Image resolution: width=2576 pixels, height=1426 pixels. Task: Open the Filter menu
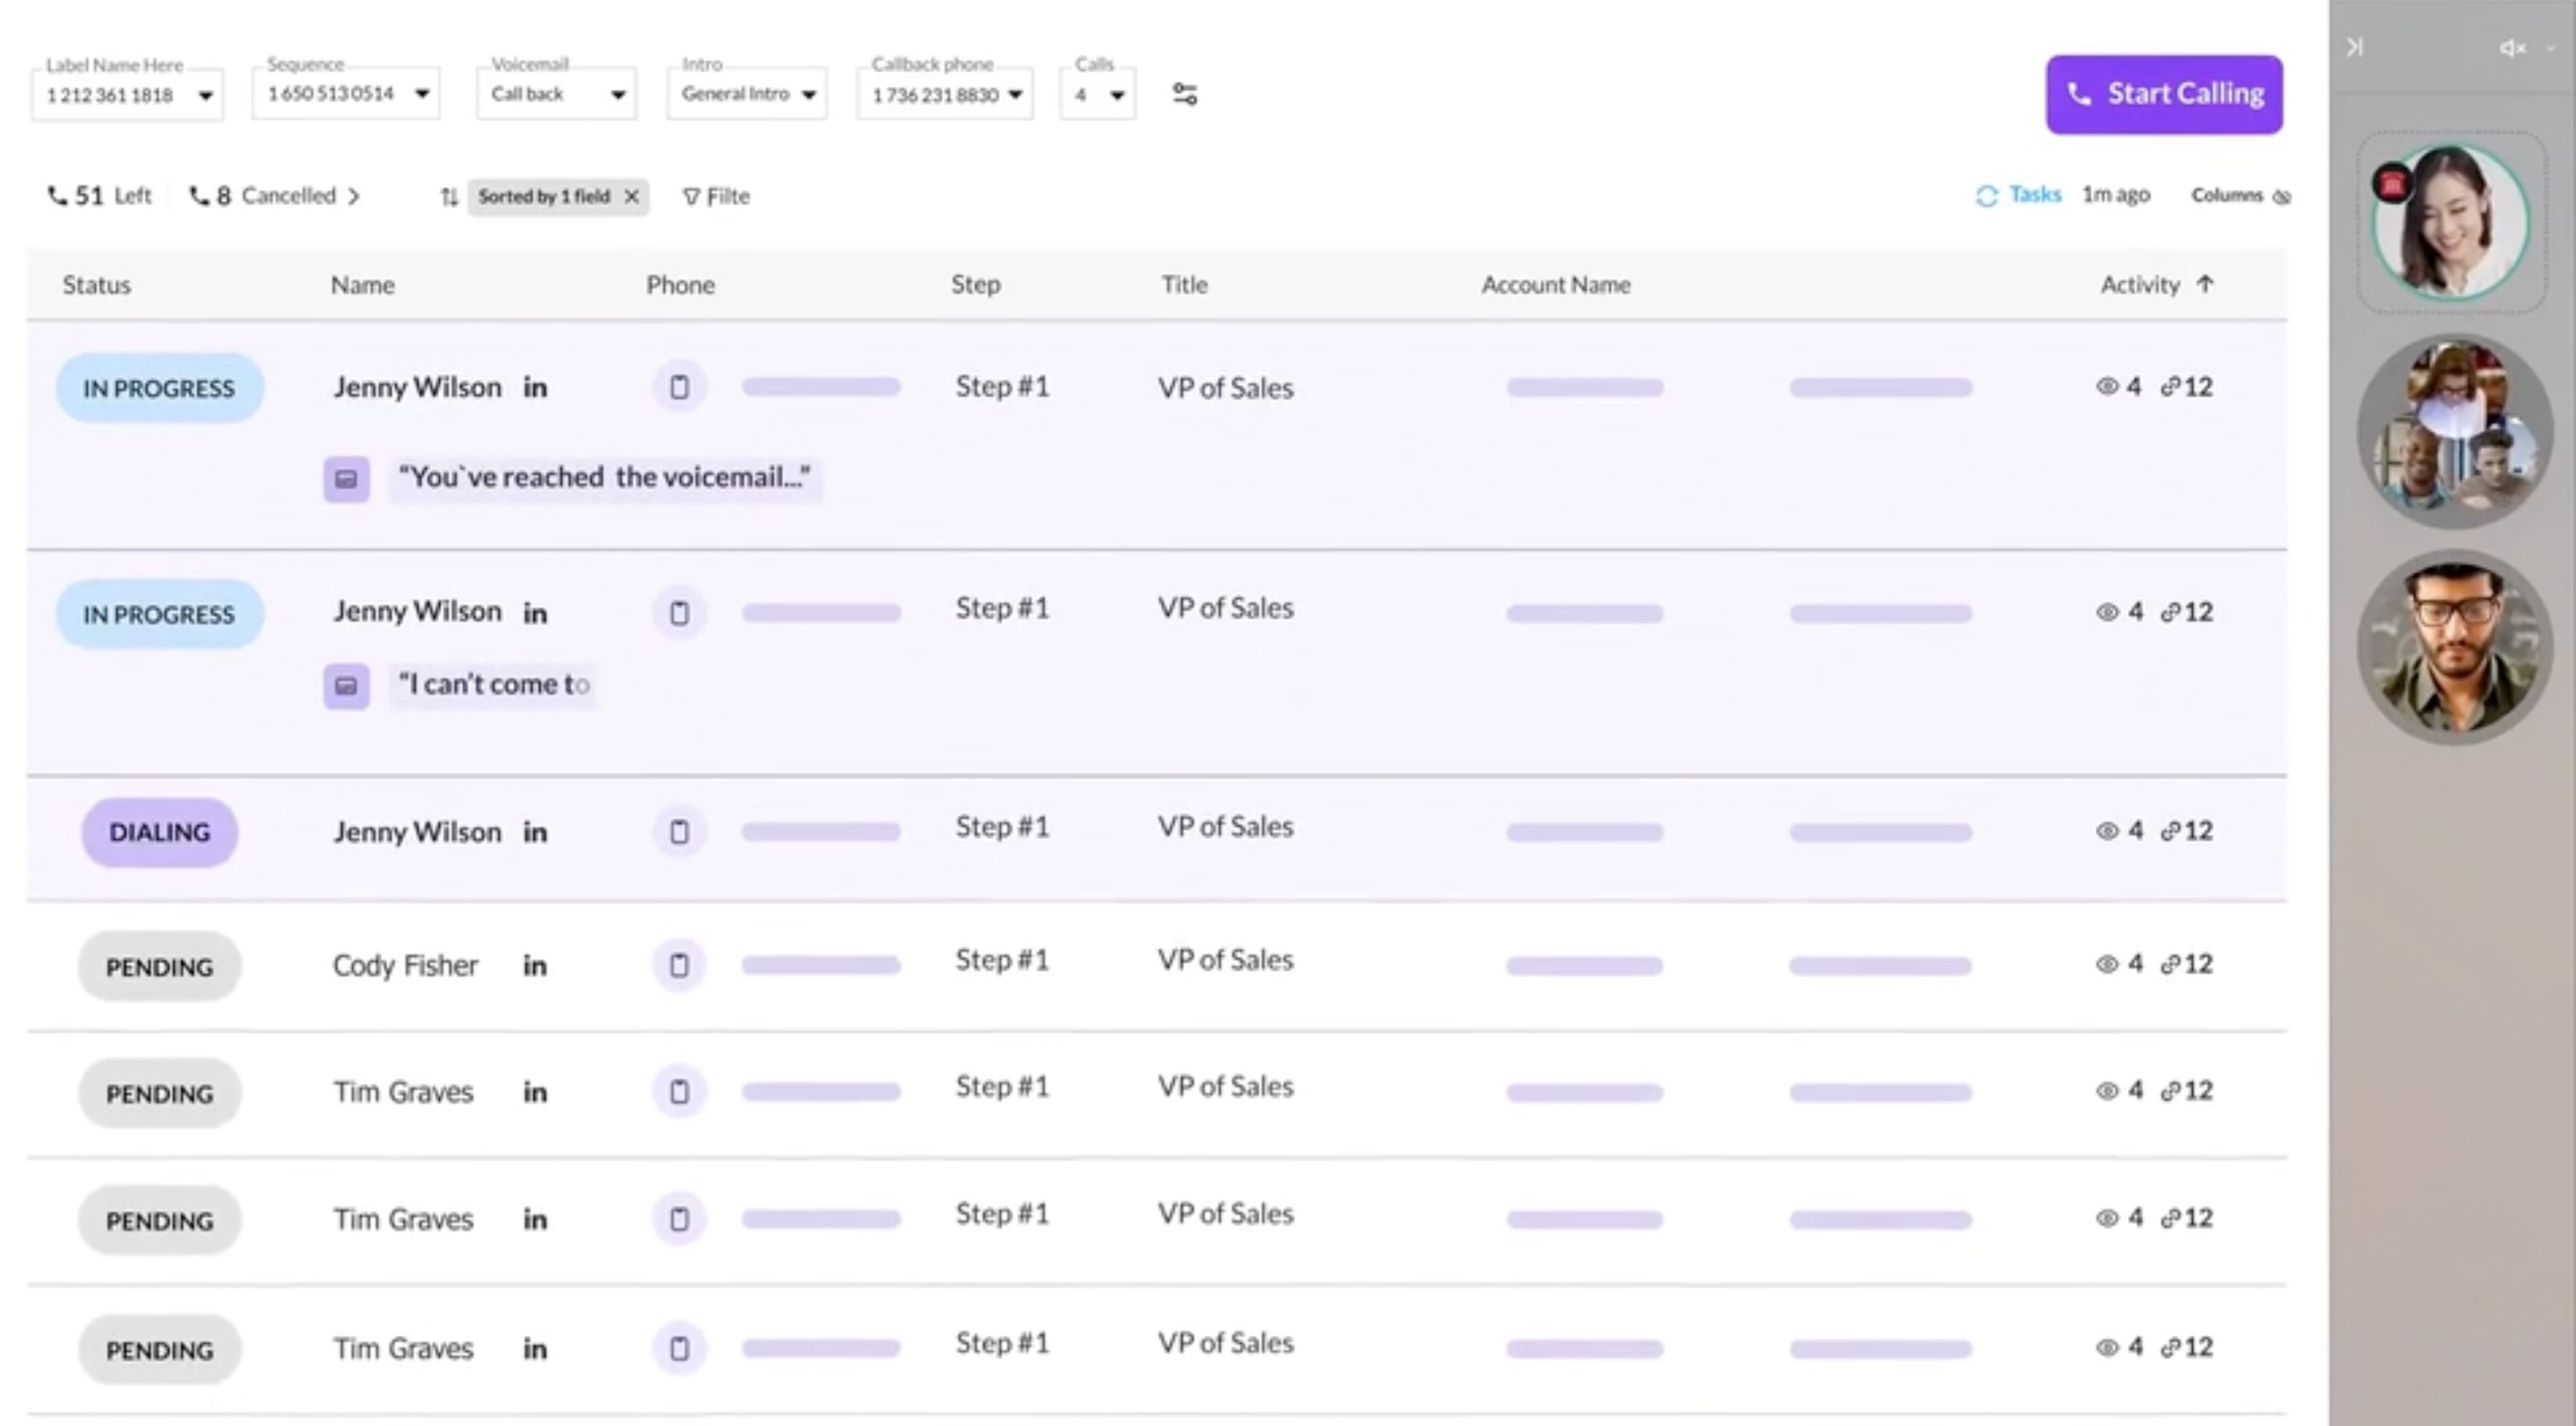[x=716, y=196]
